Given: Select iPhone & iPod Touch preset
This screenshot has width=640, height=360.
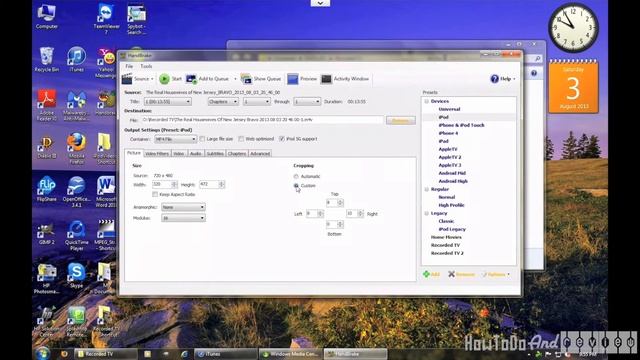Looking at the screenshot, I should pos(461,125).
